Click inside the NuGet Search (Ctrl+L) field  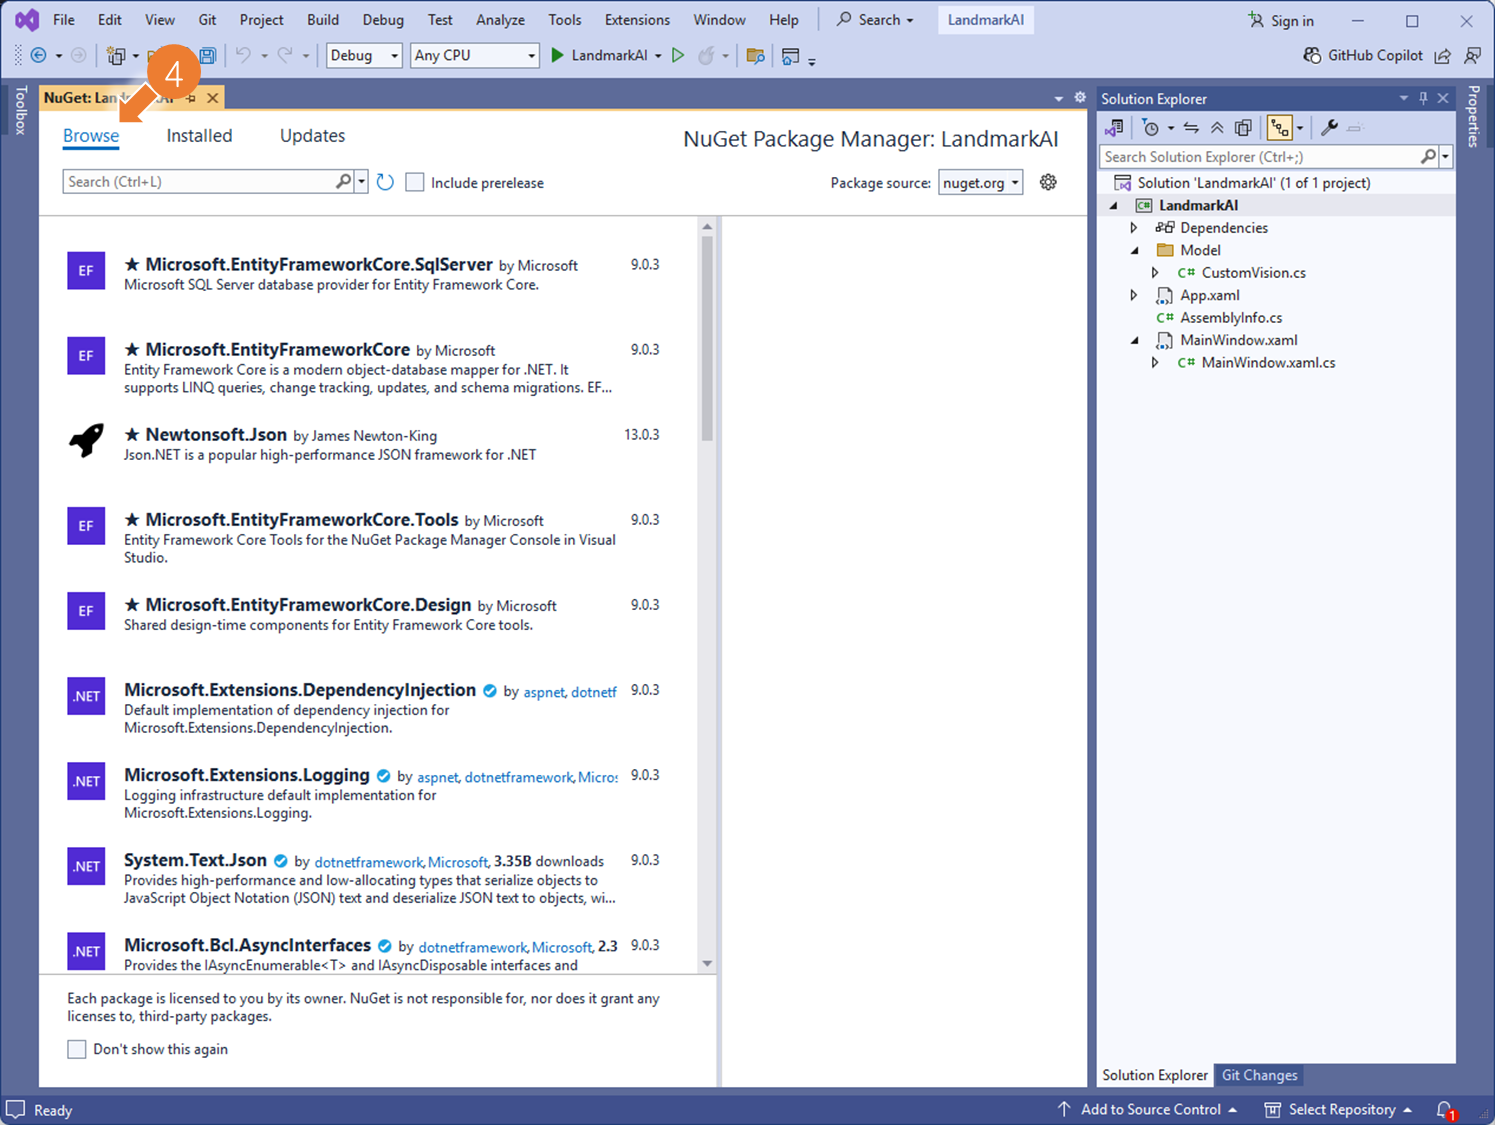(198, 181)
